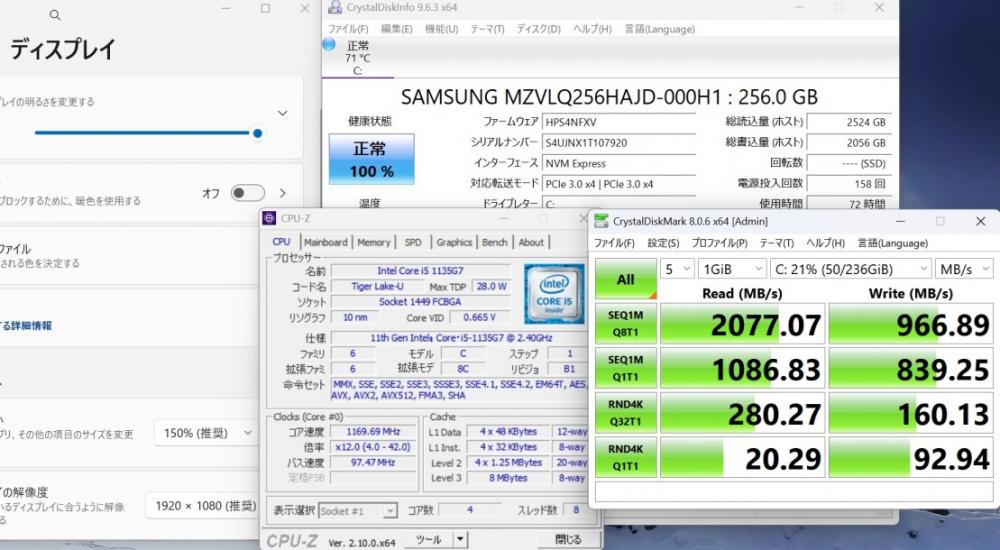Switch to the CPU tab in CPU-Z

[x=281, y=242]
